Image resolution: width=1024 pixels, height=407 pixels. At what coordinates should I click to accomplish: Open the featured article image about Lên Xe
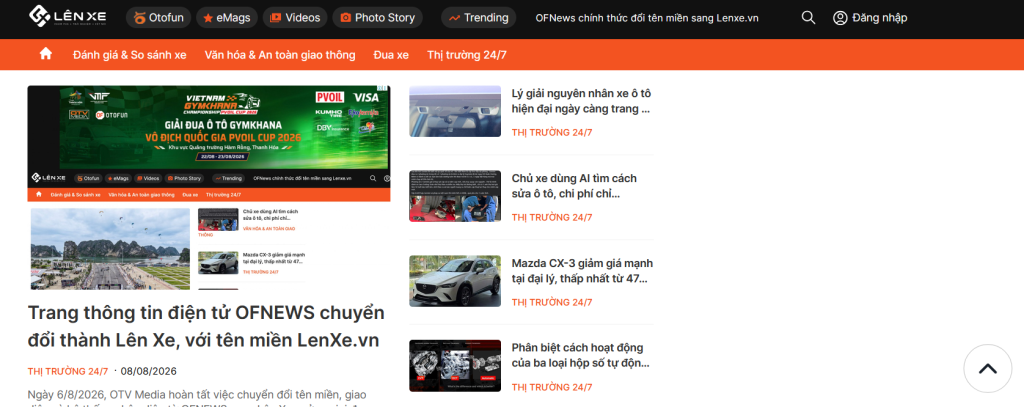[209, 187]
